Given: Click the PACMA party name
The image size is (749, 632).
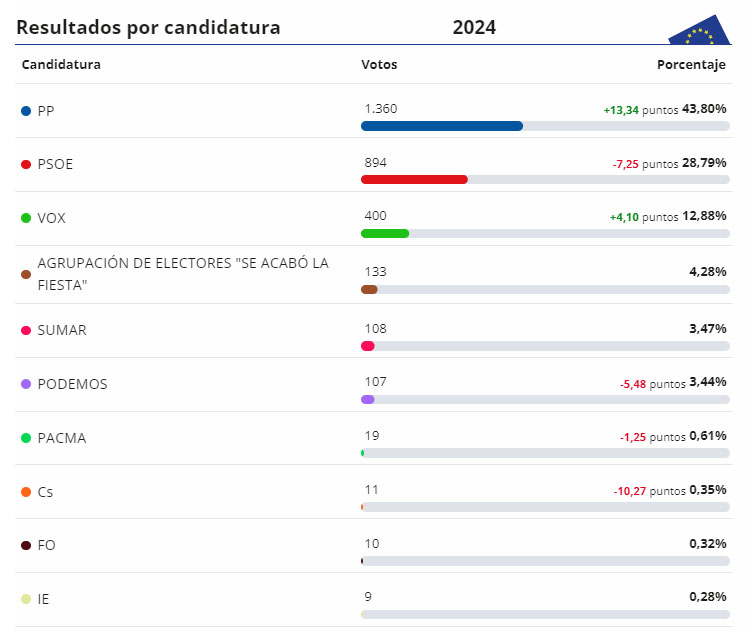Looking at the screenshot, I should click(x=61, y=438).
